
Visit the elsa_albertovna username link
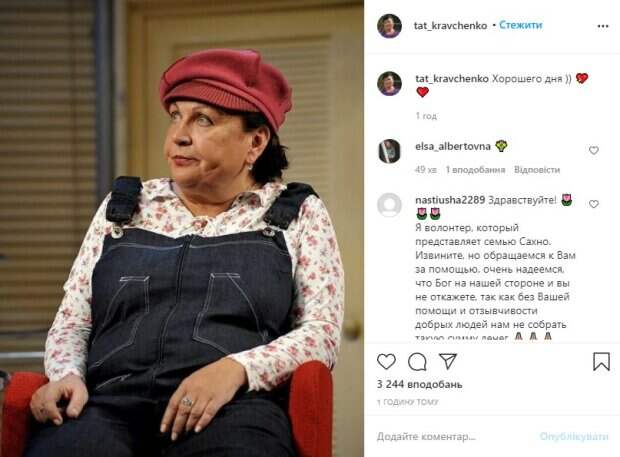453,146
